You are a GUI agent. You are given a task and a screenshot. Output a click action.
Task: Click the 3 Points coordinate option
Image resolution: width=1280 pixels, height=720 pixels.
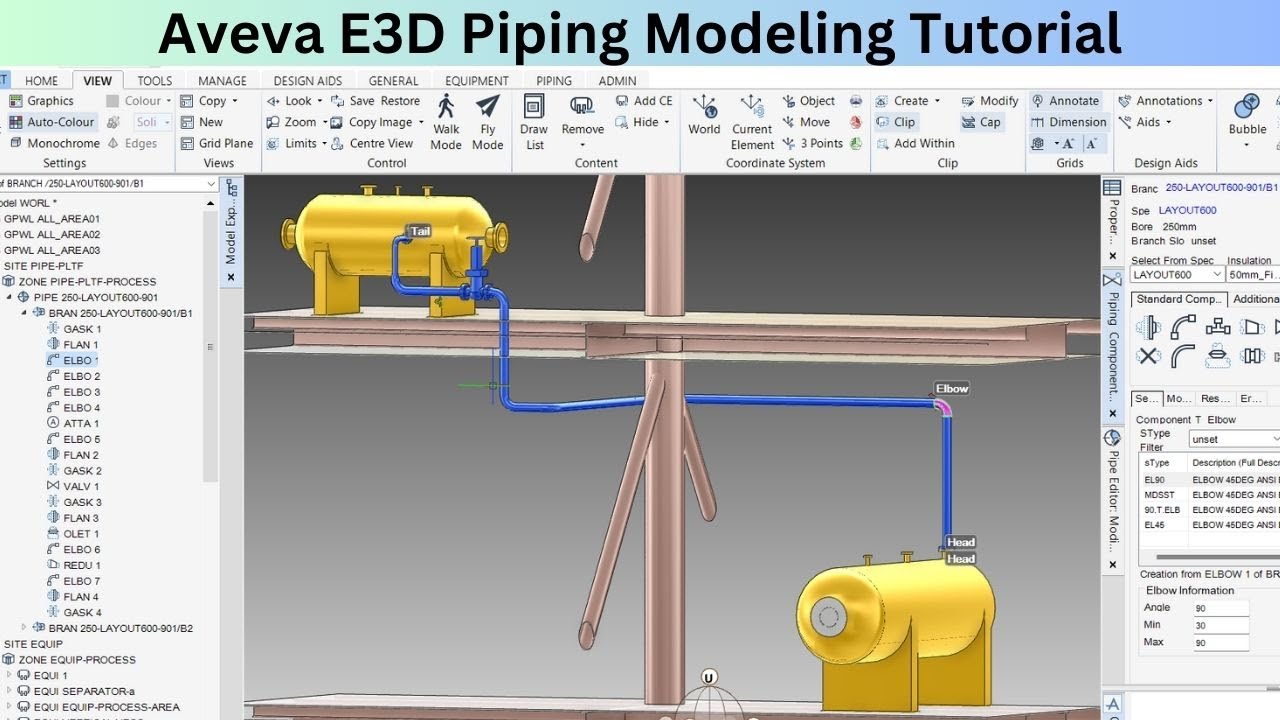(812, 143)
